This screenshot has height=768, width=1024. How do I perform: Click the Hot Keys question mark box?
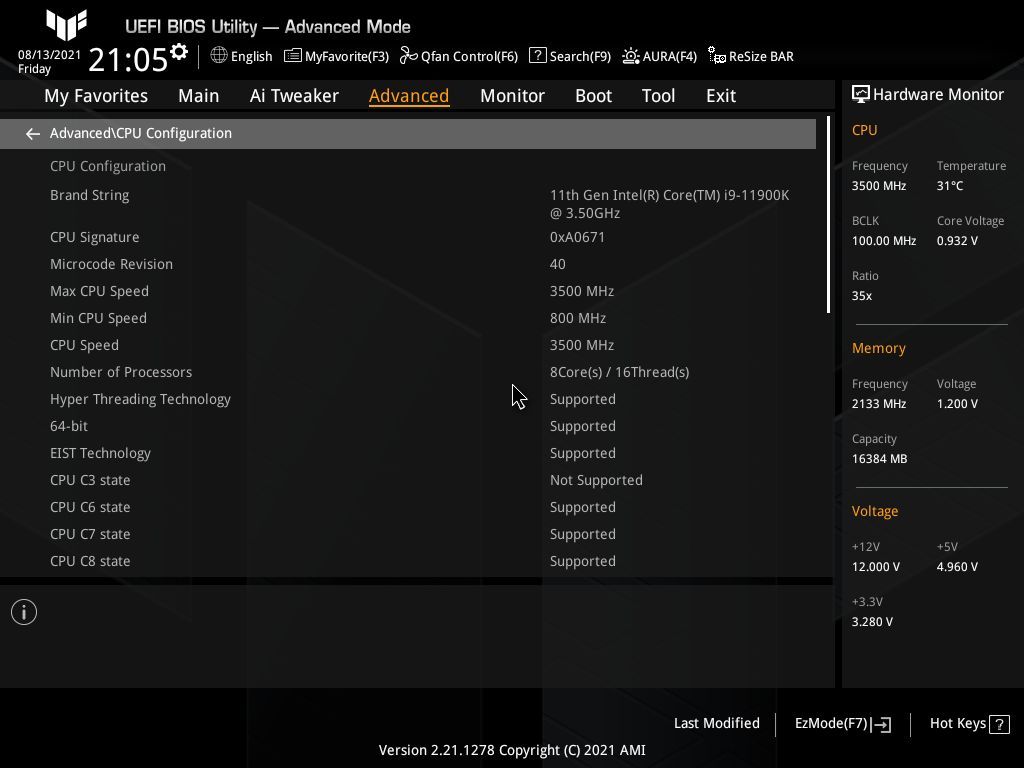click(x=999, y=724)
